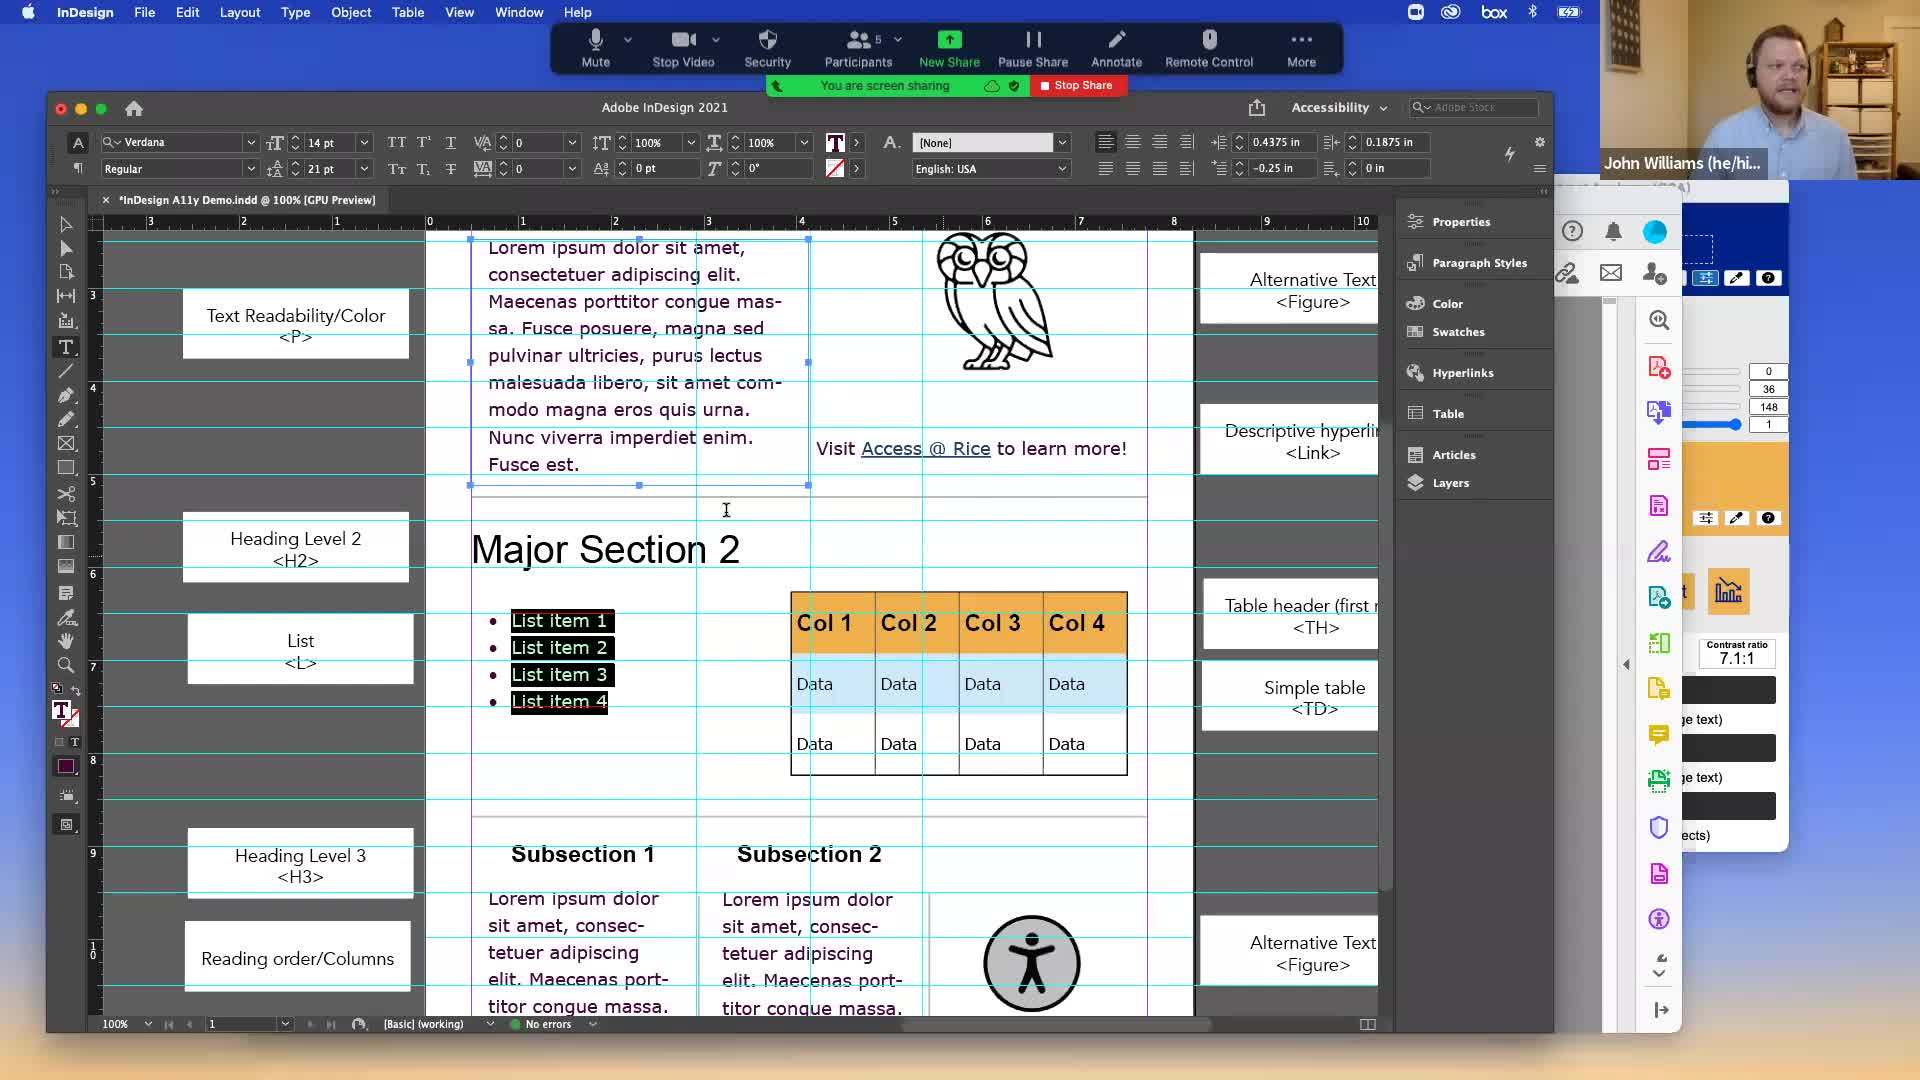The width and height of the screenshot is (1920, 1080).
Task: Open the Articles panel
Action: (1441, 455)
